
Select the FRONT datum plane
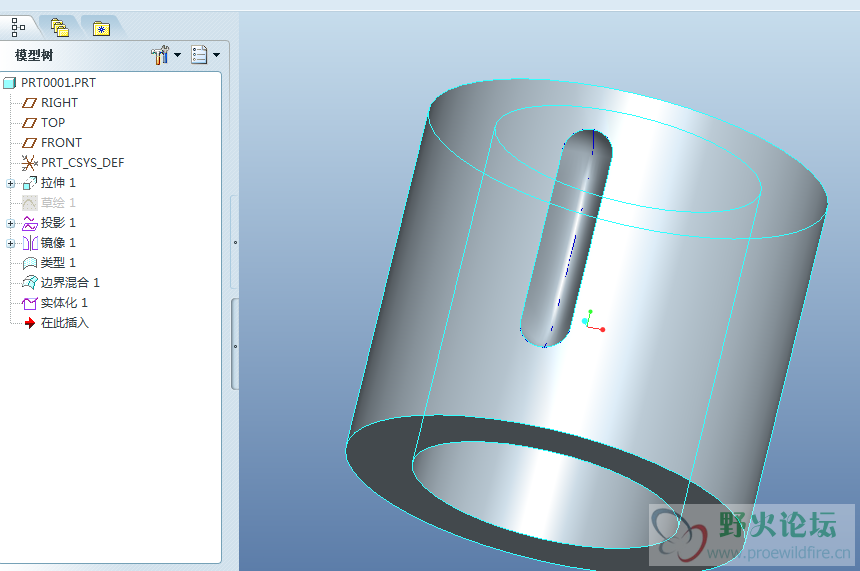click(61, 143)
